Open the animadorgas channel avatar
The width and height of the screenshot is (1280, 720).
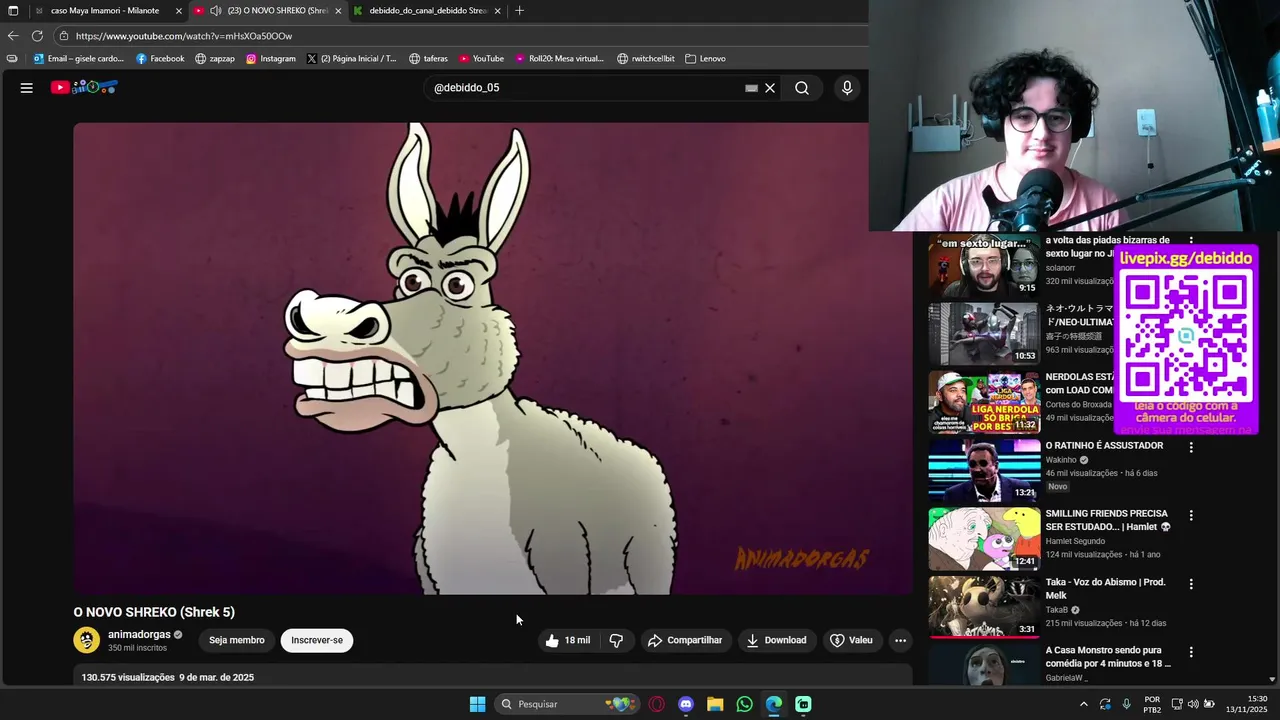pos(87,640)
